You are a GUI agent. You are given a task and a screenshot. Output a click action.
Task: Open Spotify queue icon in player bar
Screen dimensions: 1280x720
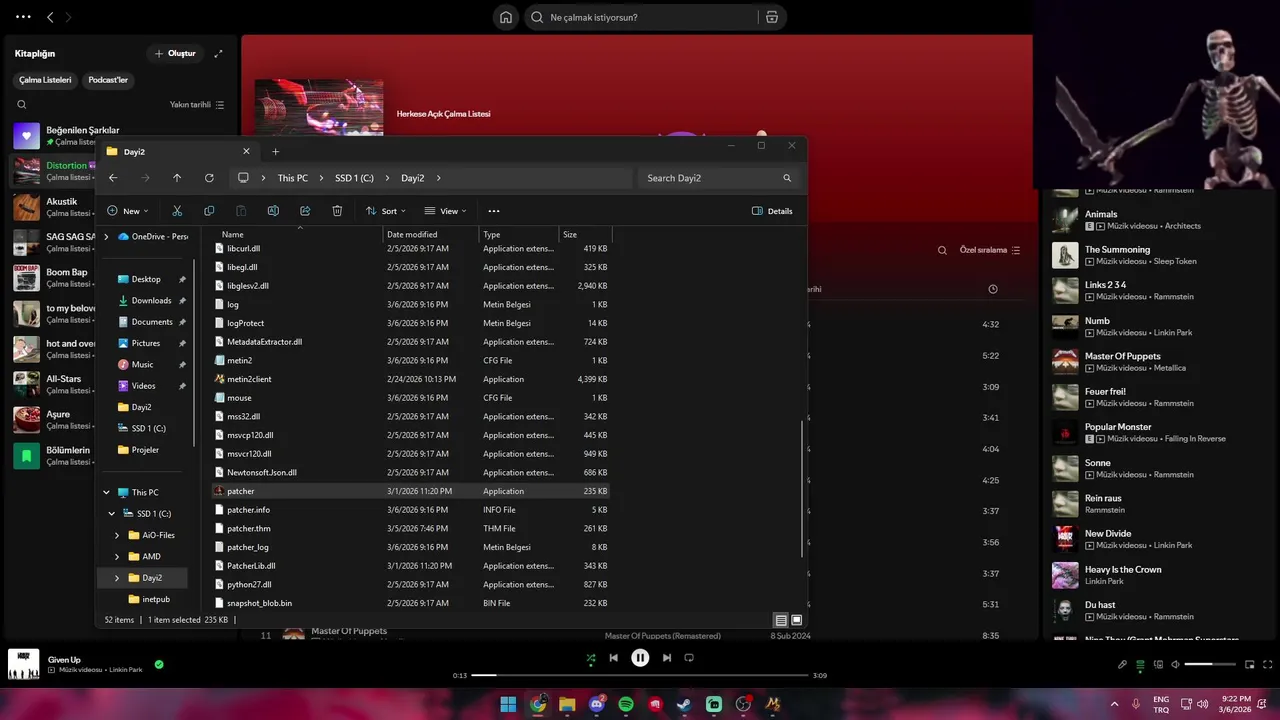[x=1140, y=665]
